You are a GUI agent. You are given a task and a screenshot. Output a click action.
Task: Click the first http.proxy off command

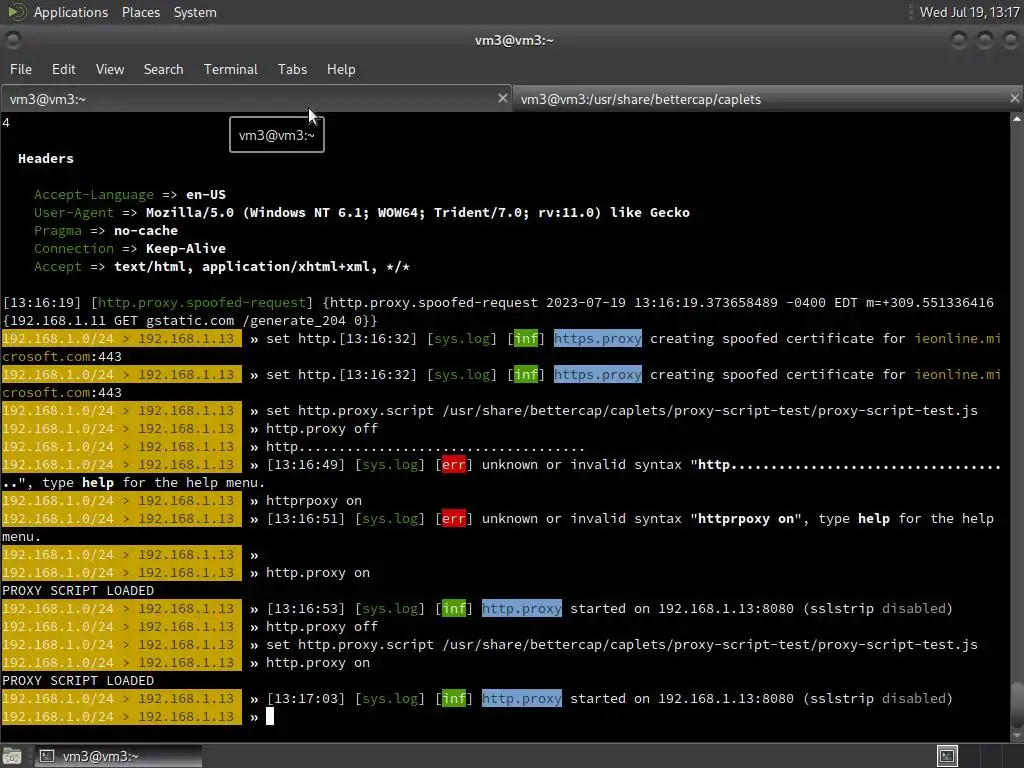click(322, 428)
